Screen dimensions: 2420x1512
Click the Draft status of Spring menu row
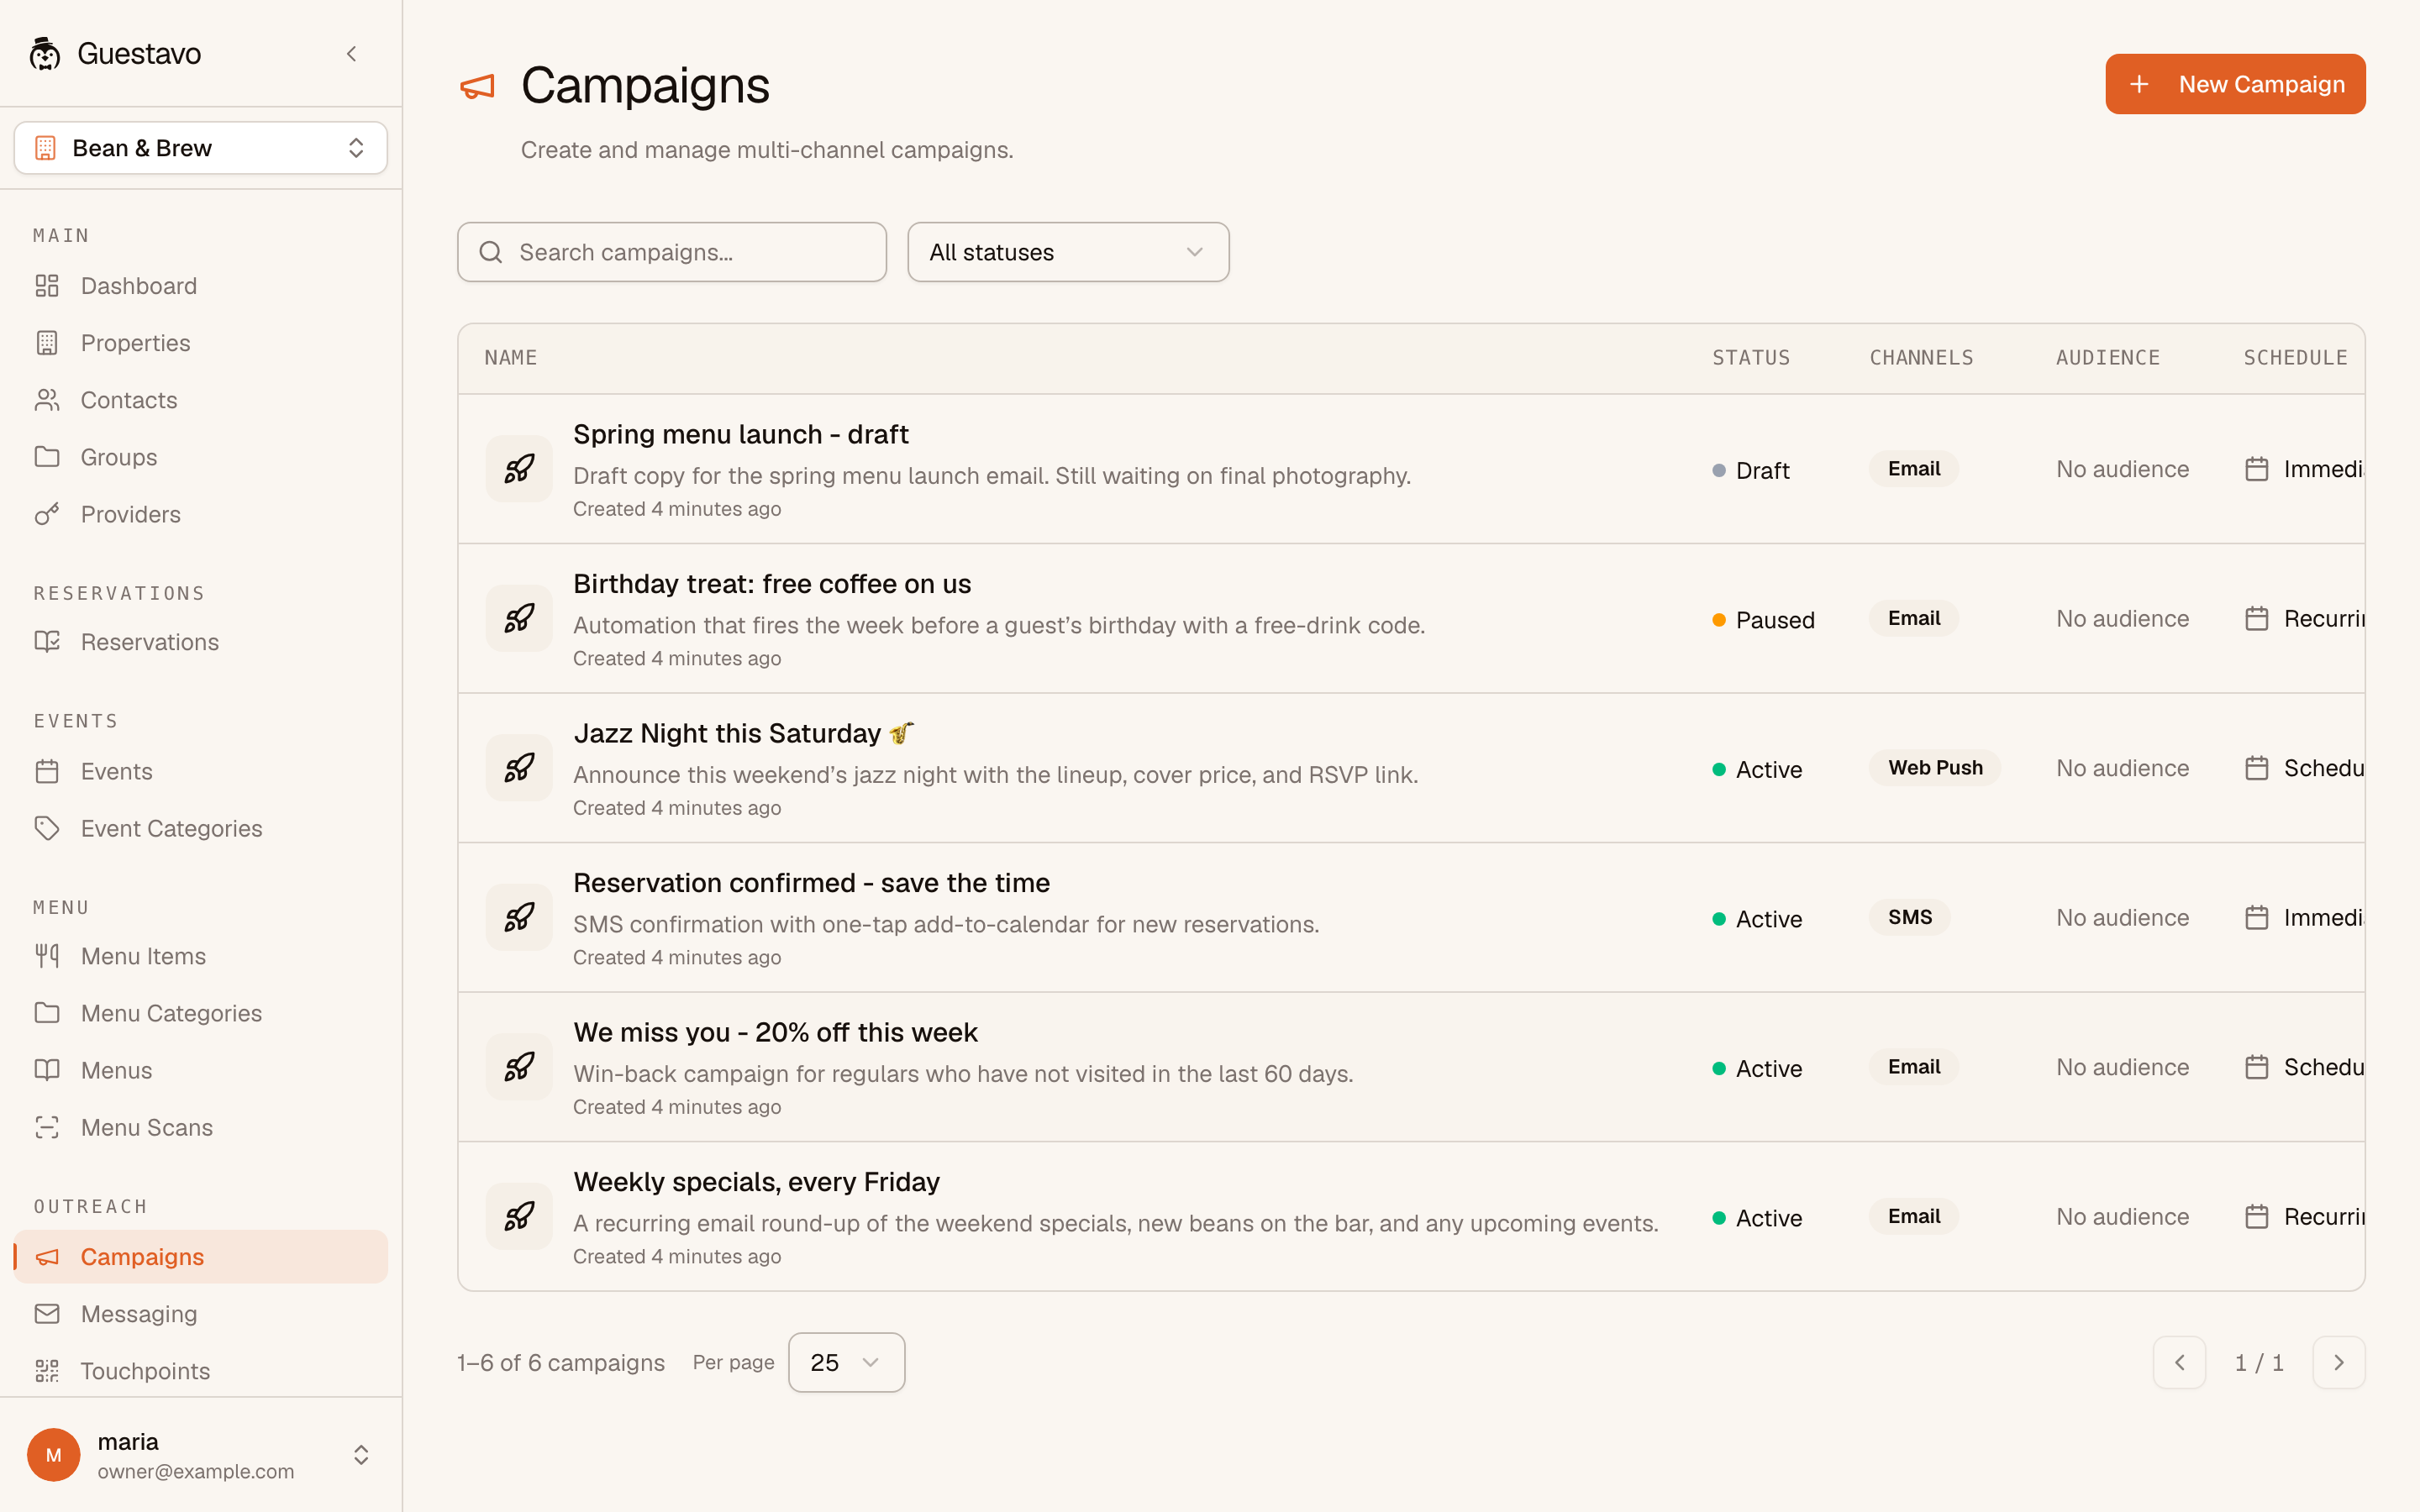[x=1751, y=470]
